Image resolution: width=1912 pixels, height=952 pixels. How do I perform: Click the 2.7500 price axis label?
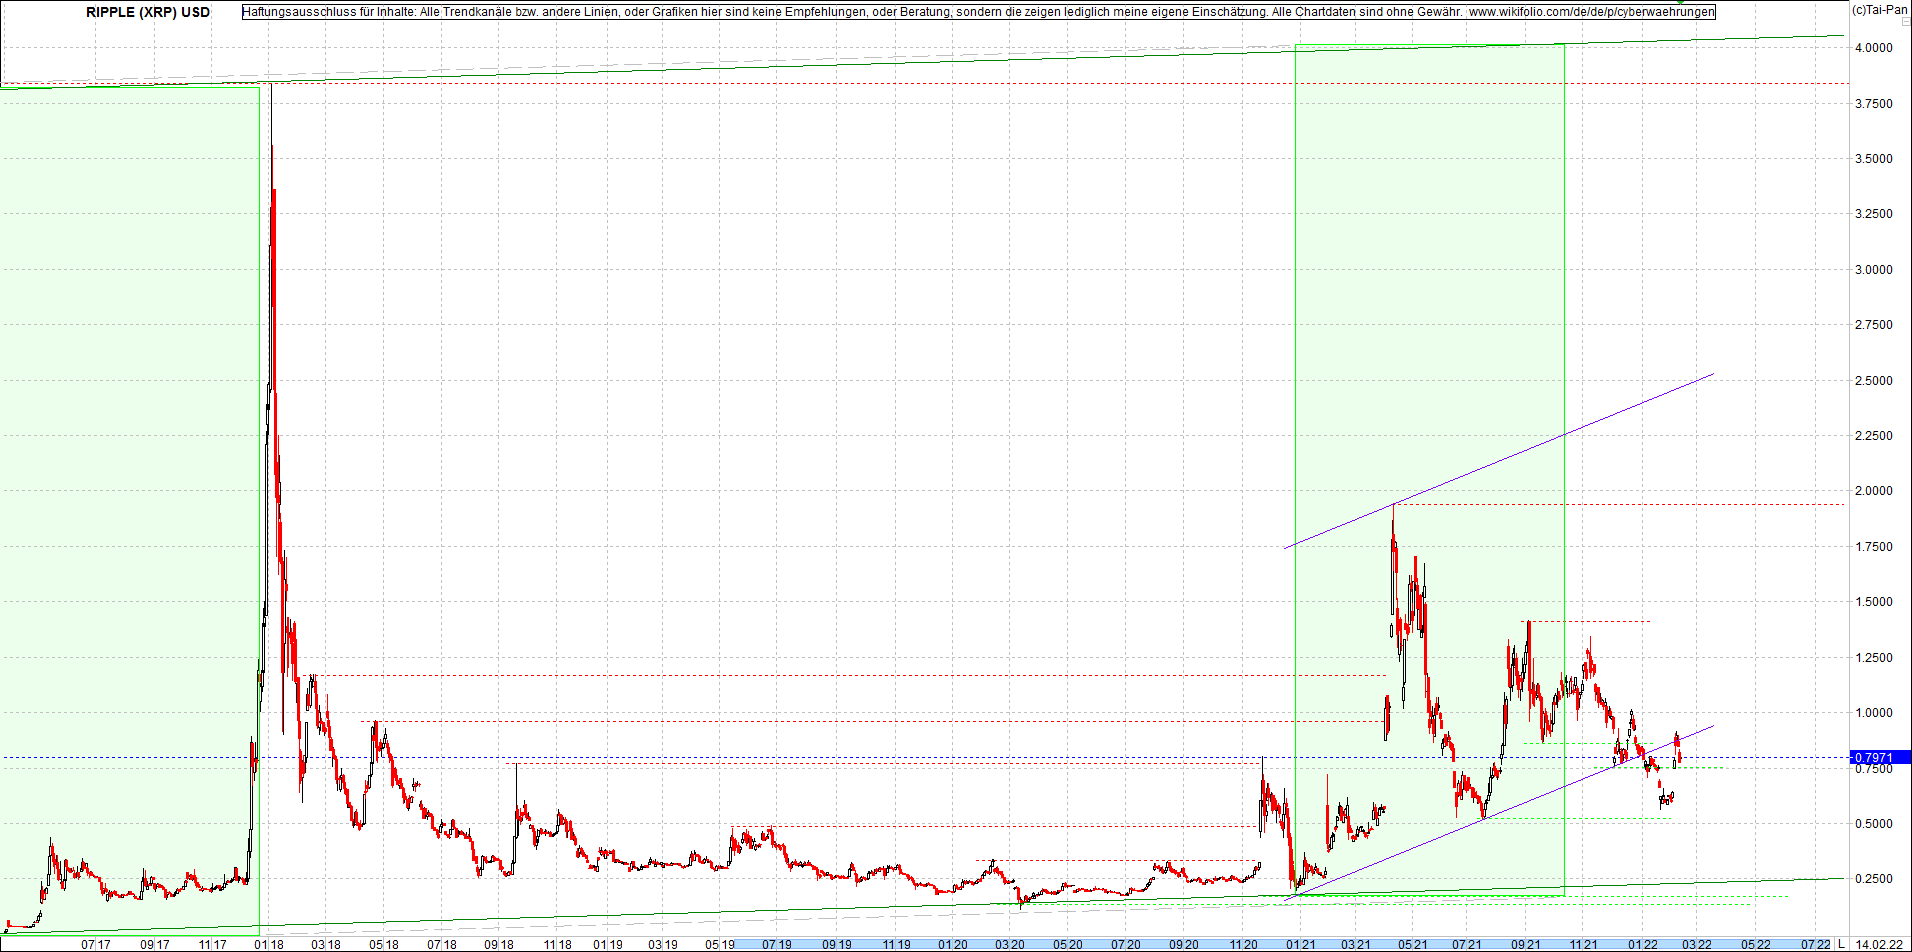1874,325
